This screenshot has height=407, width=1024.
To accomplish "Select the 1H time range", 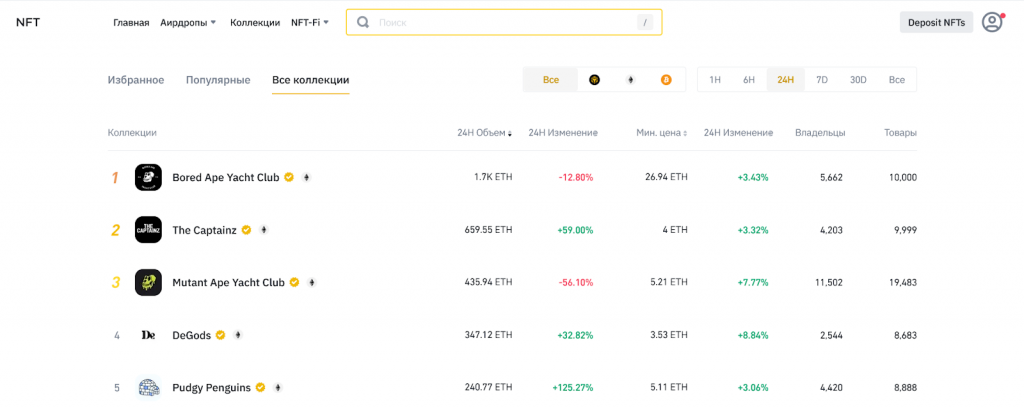I will 715,80.
